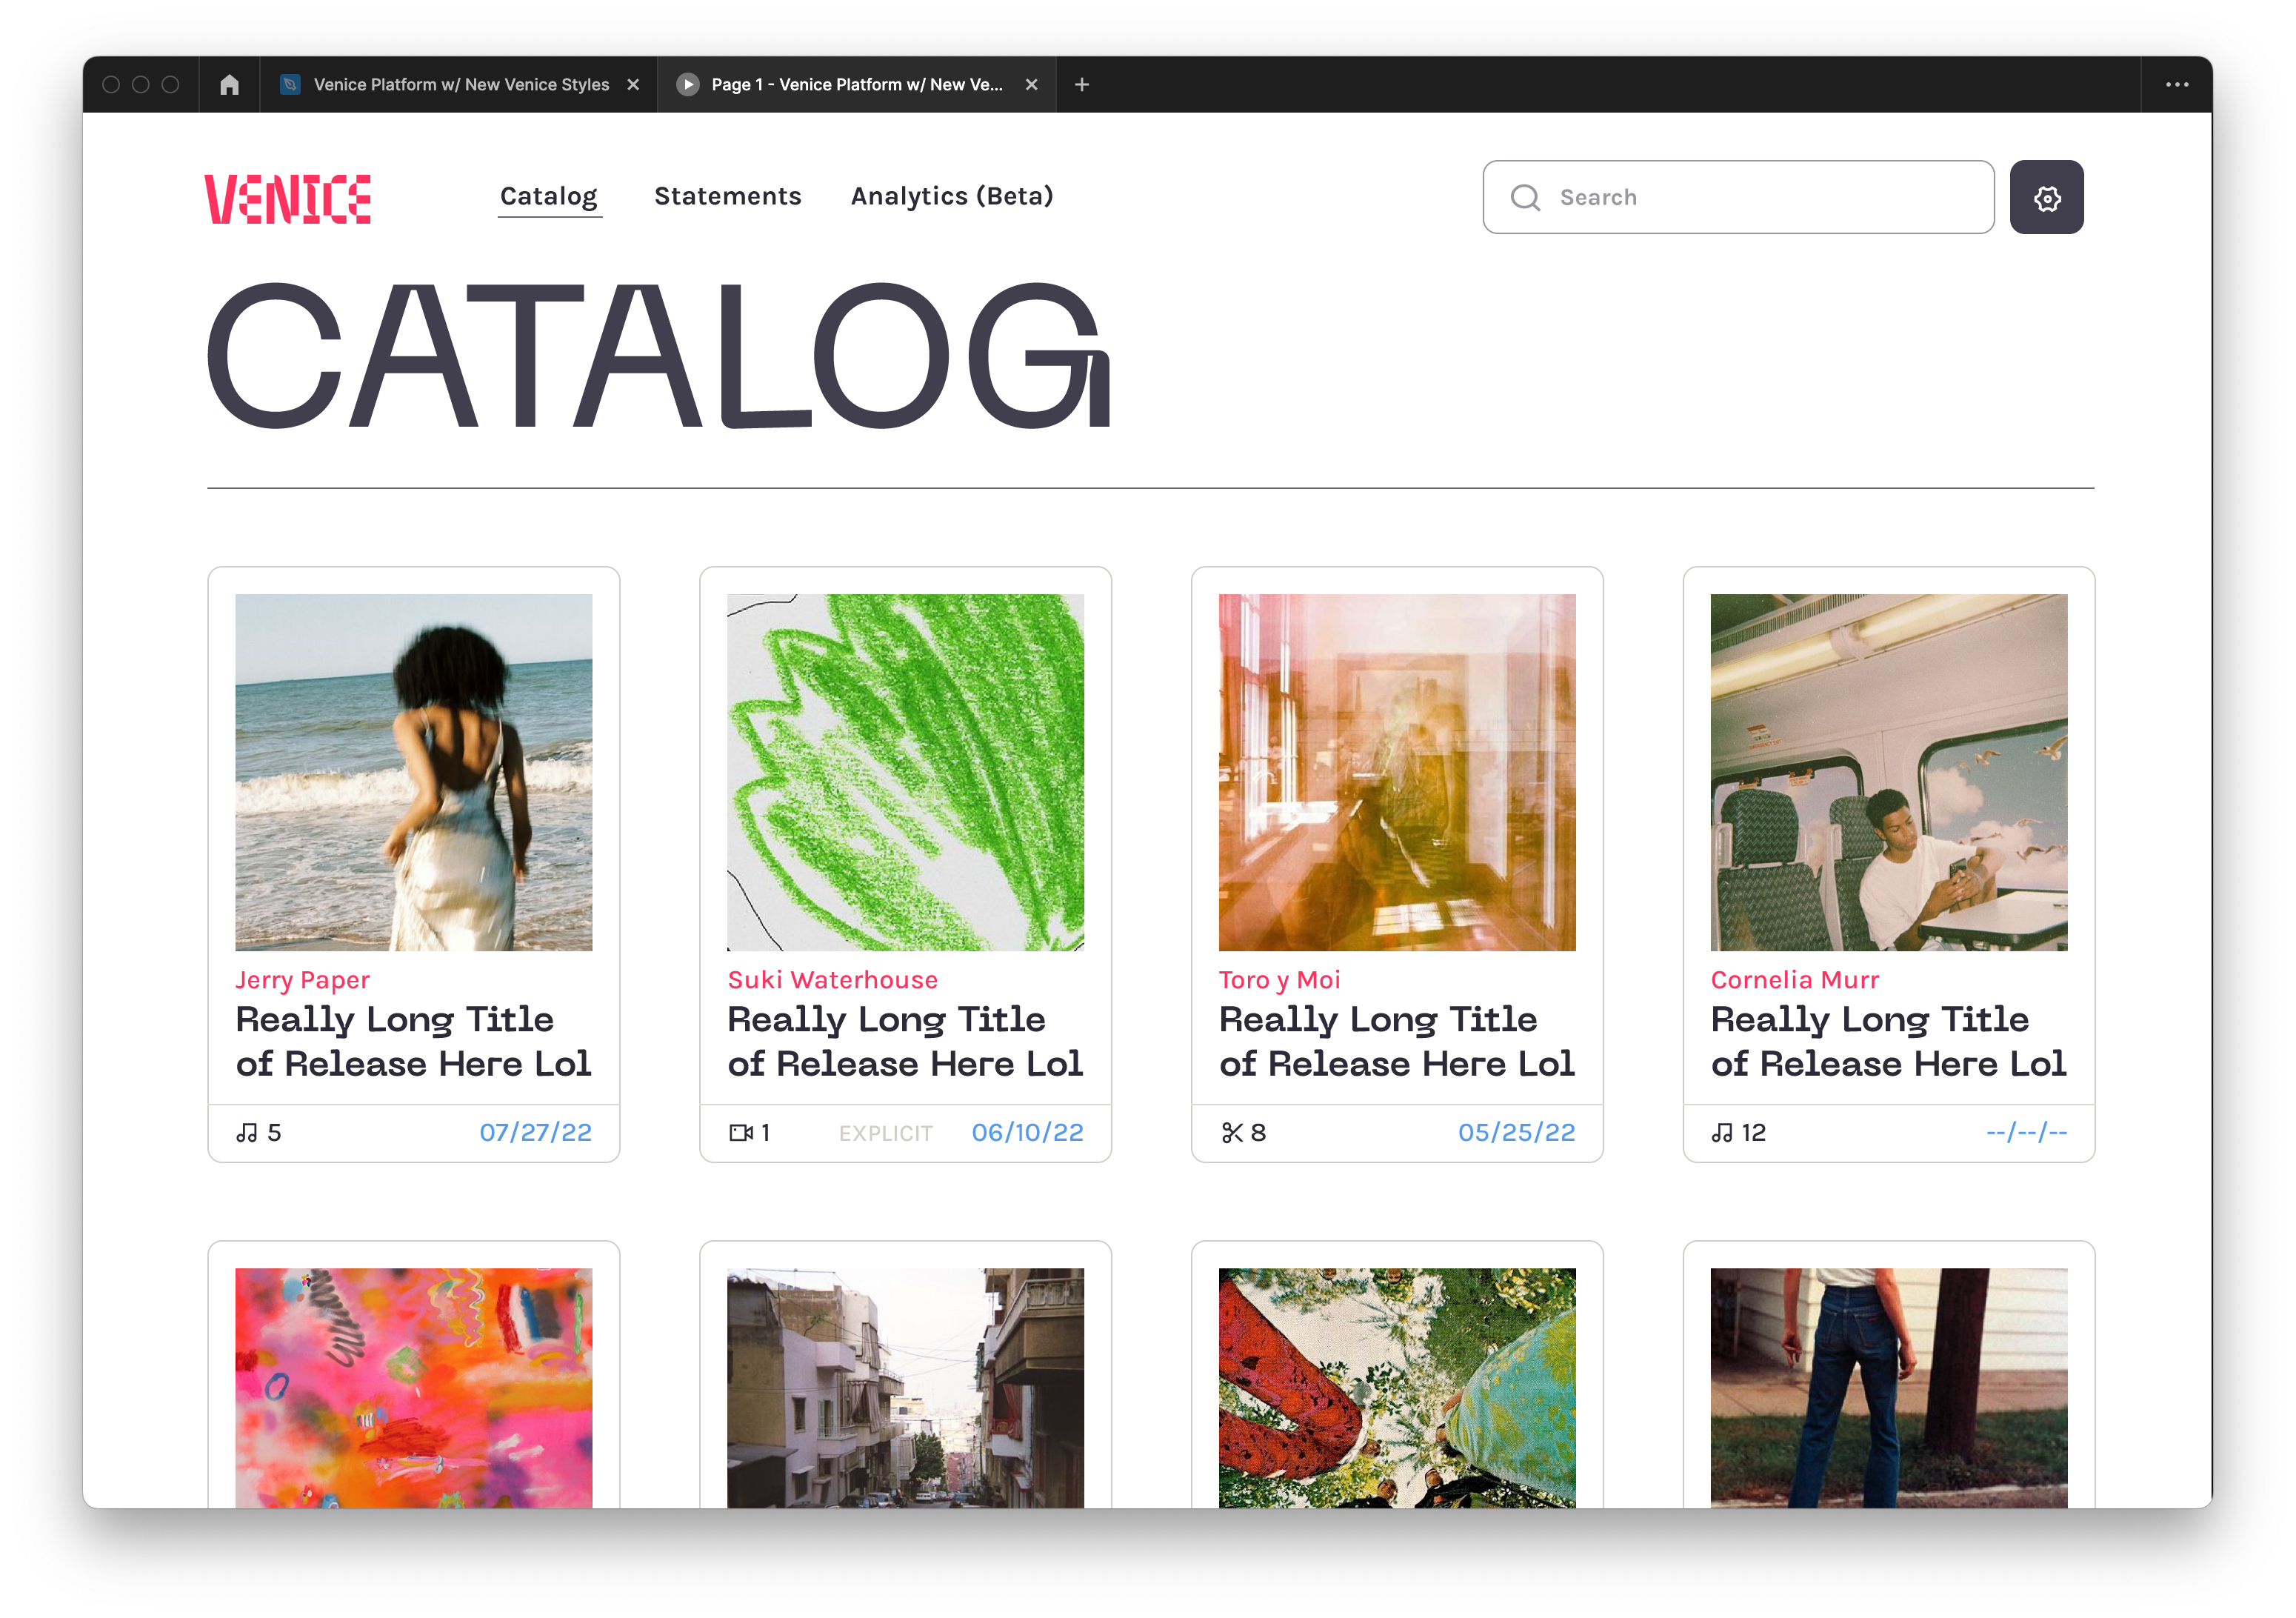
Task: Open the three-dots overflow menu
Action: pos(2177,85)
